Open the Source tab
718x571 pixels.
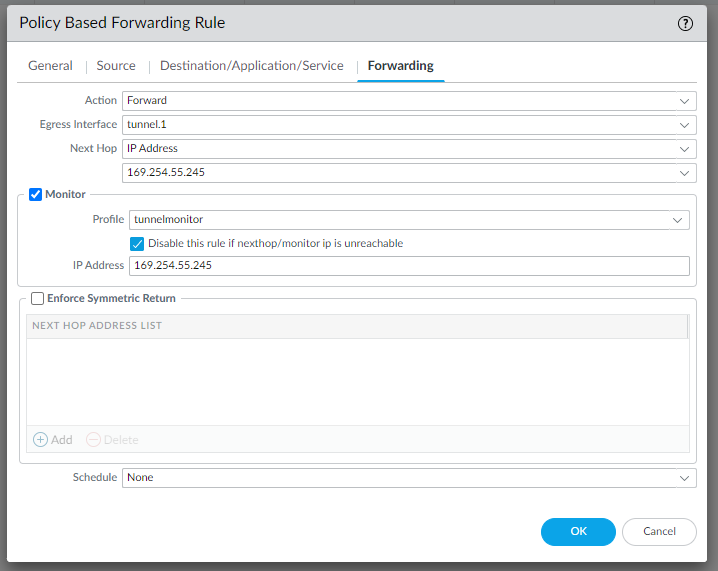116,66
